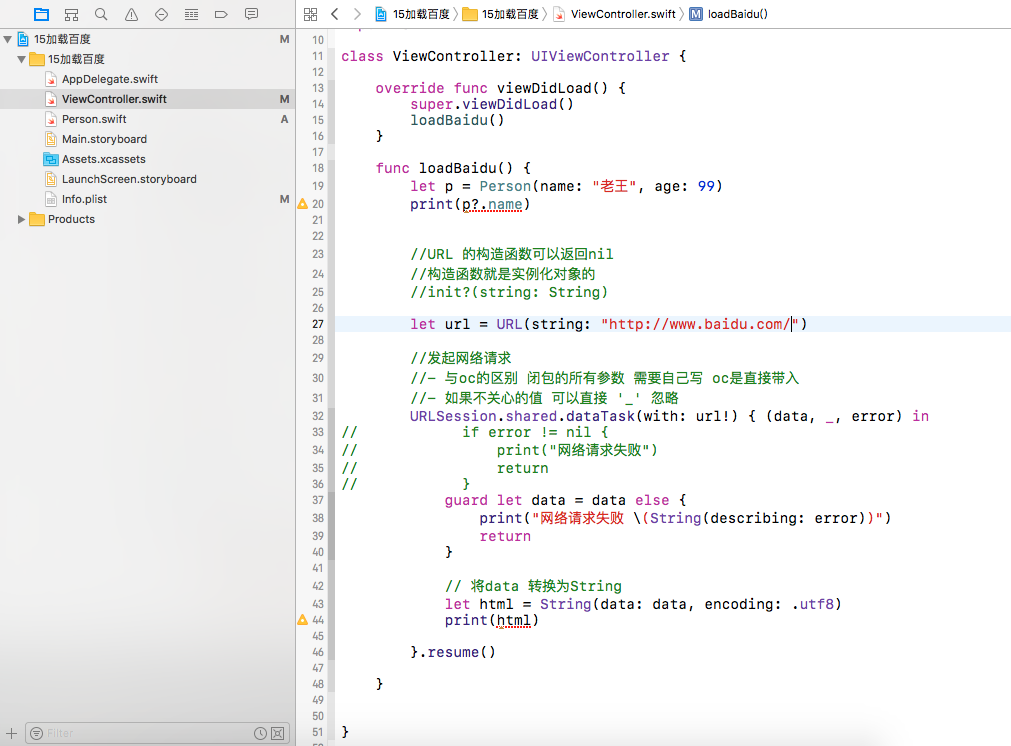Click the .resume() call on line 46
The image size is (1011, 746).
coord(457,652)
